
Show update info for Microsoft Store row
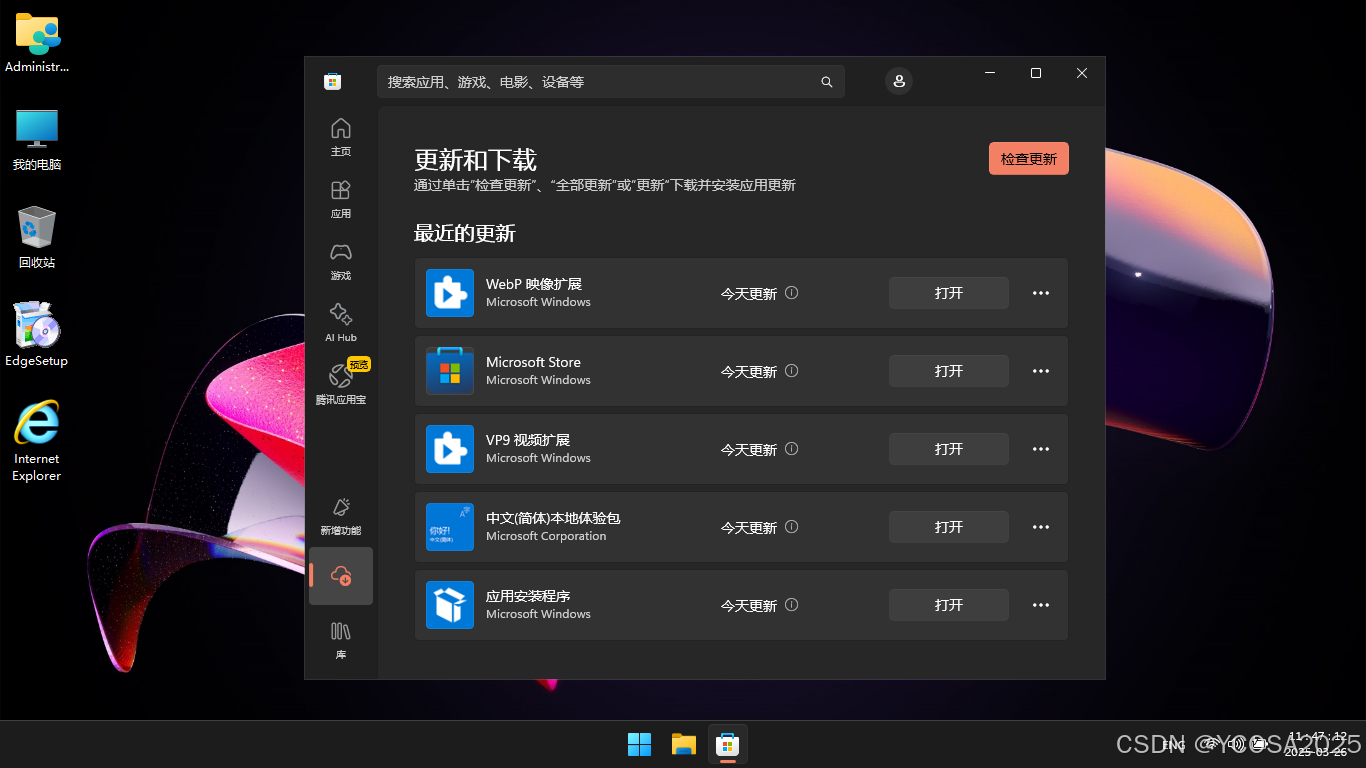(x=792, y=371)
